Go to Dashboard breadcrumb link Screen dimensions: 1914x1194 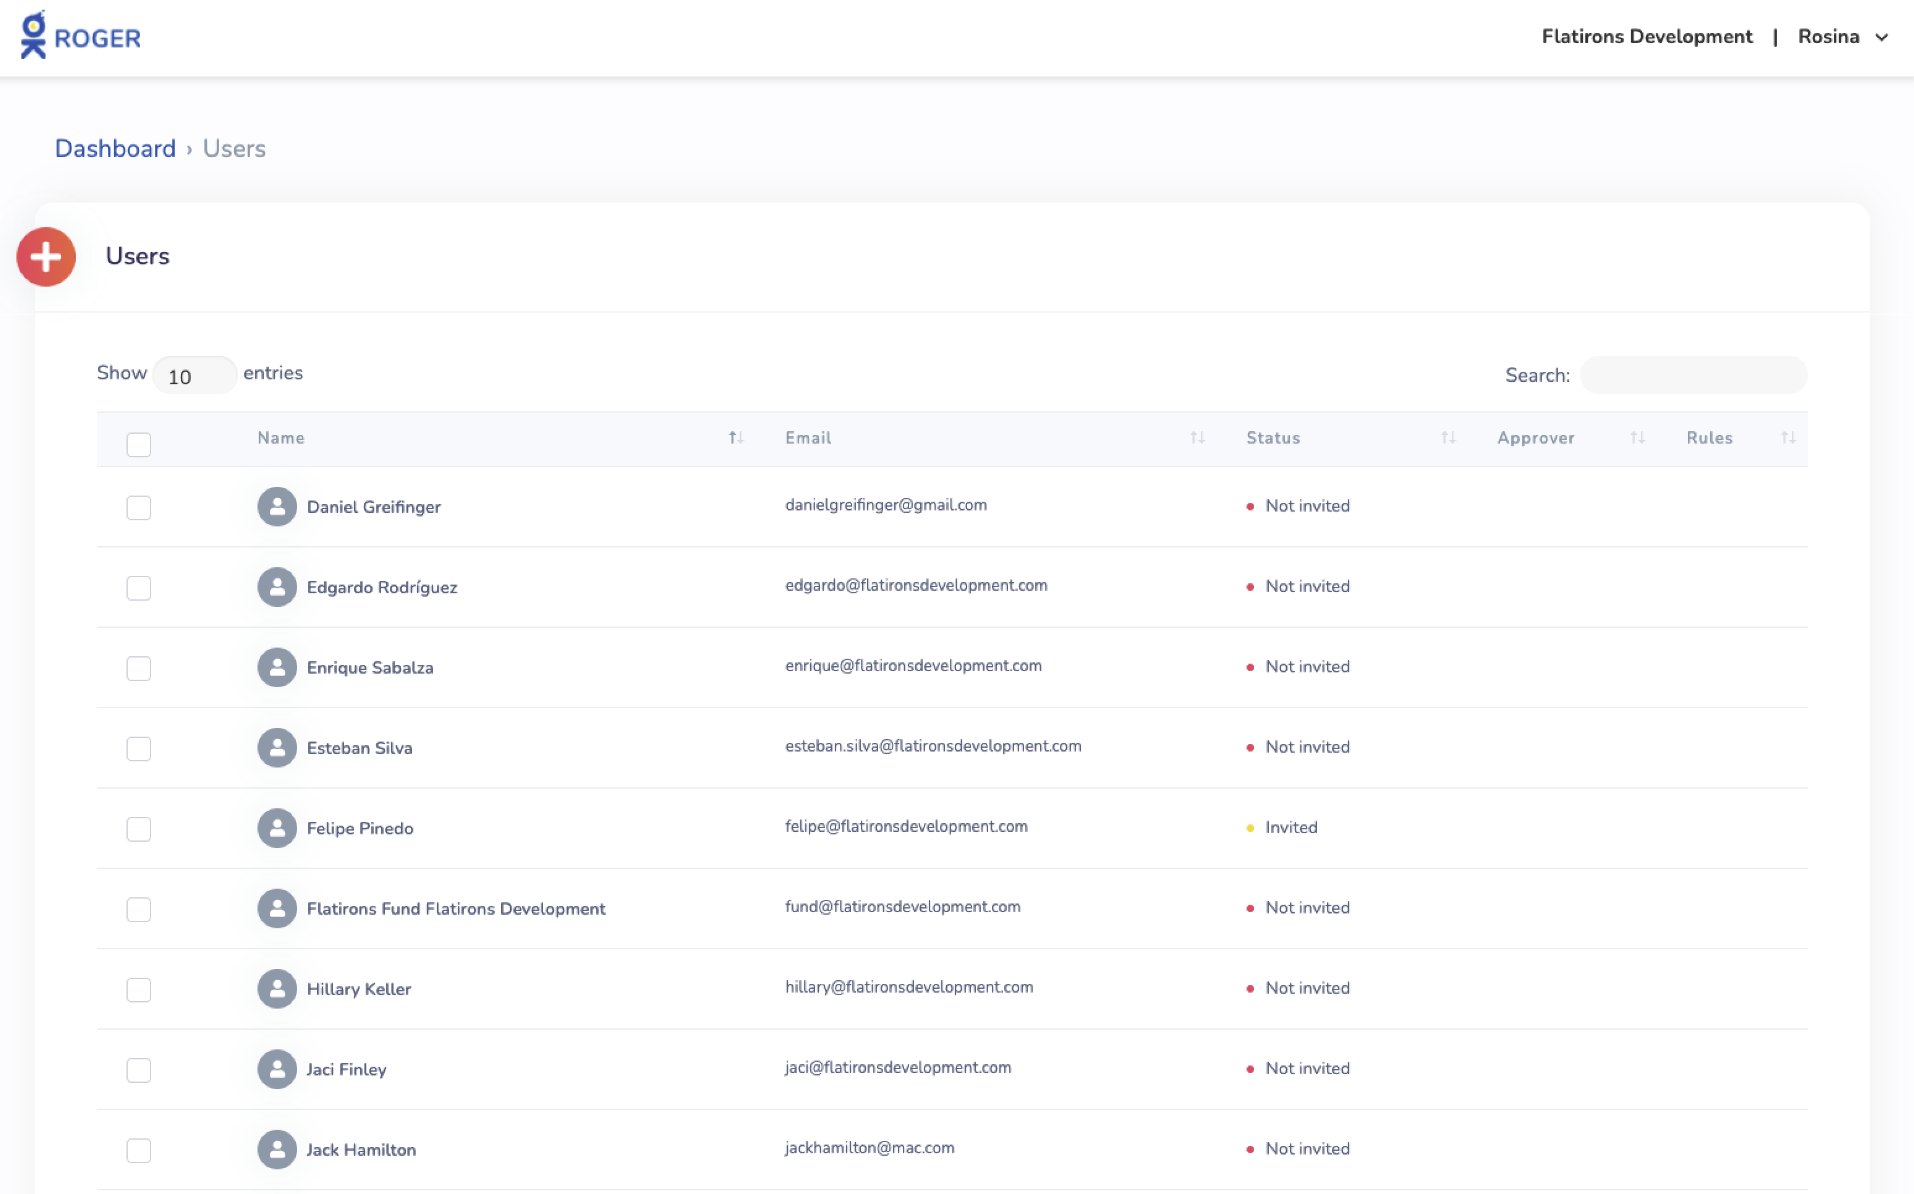pos(115,149)
